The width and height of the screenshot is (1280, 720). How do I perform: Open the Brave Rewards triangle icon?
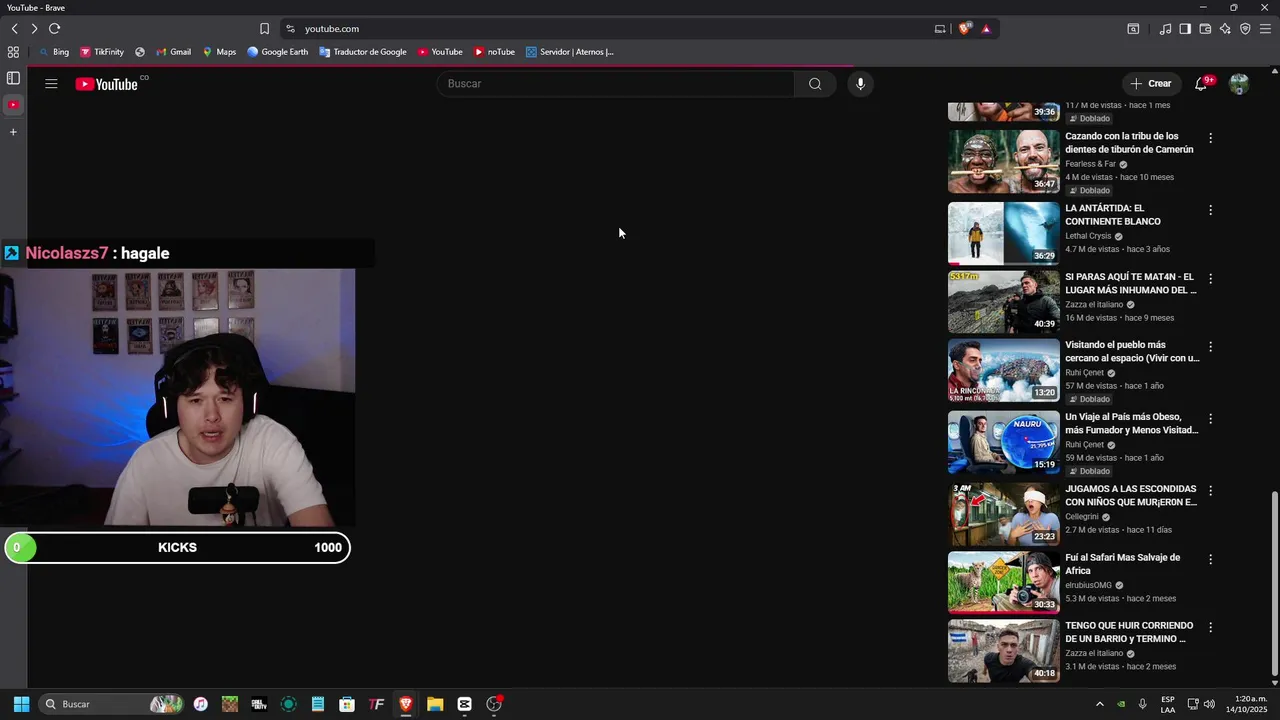click(x=986, y=29)
